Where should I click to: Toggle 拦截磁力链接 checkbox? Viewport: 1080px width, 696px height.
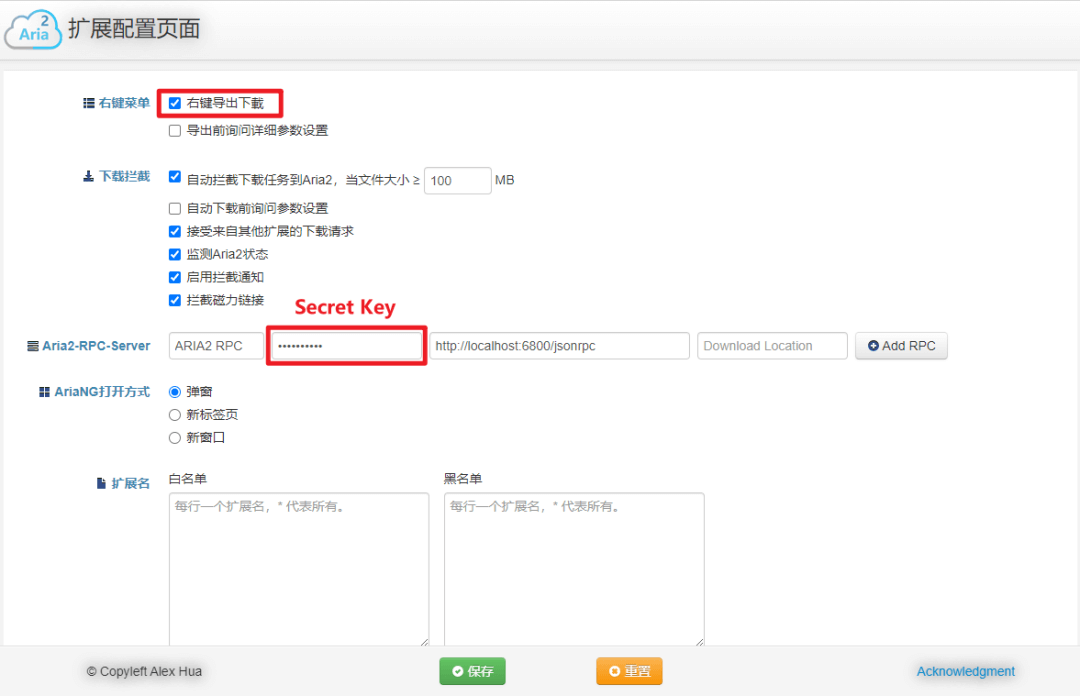[175, 300]
